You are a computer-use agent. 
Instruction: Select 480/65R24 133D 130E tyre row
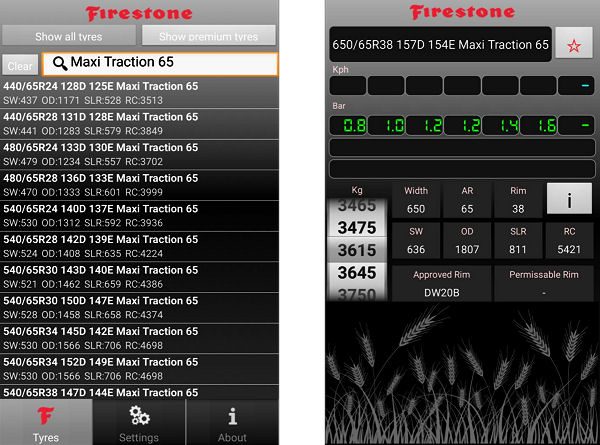pyautogui.click(x=139, y=155)
